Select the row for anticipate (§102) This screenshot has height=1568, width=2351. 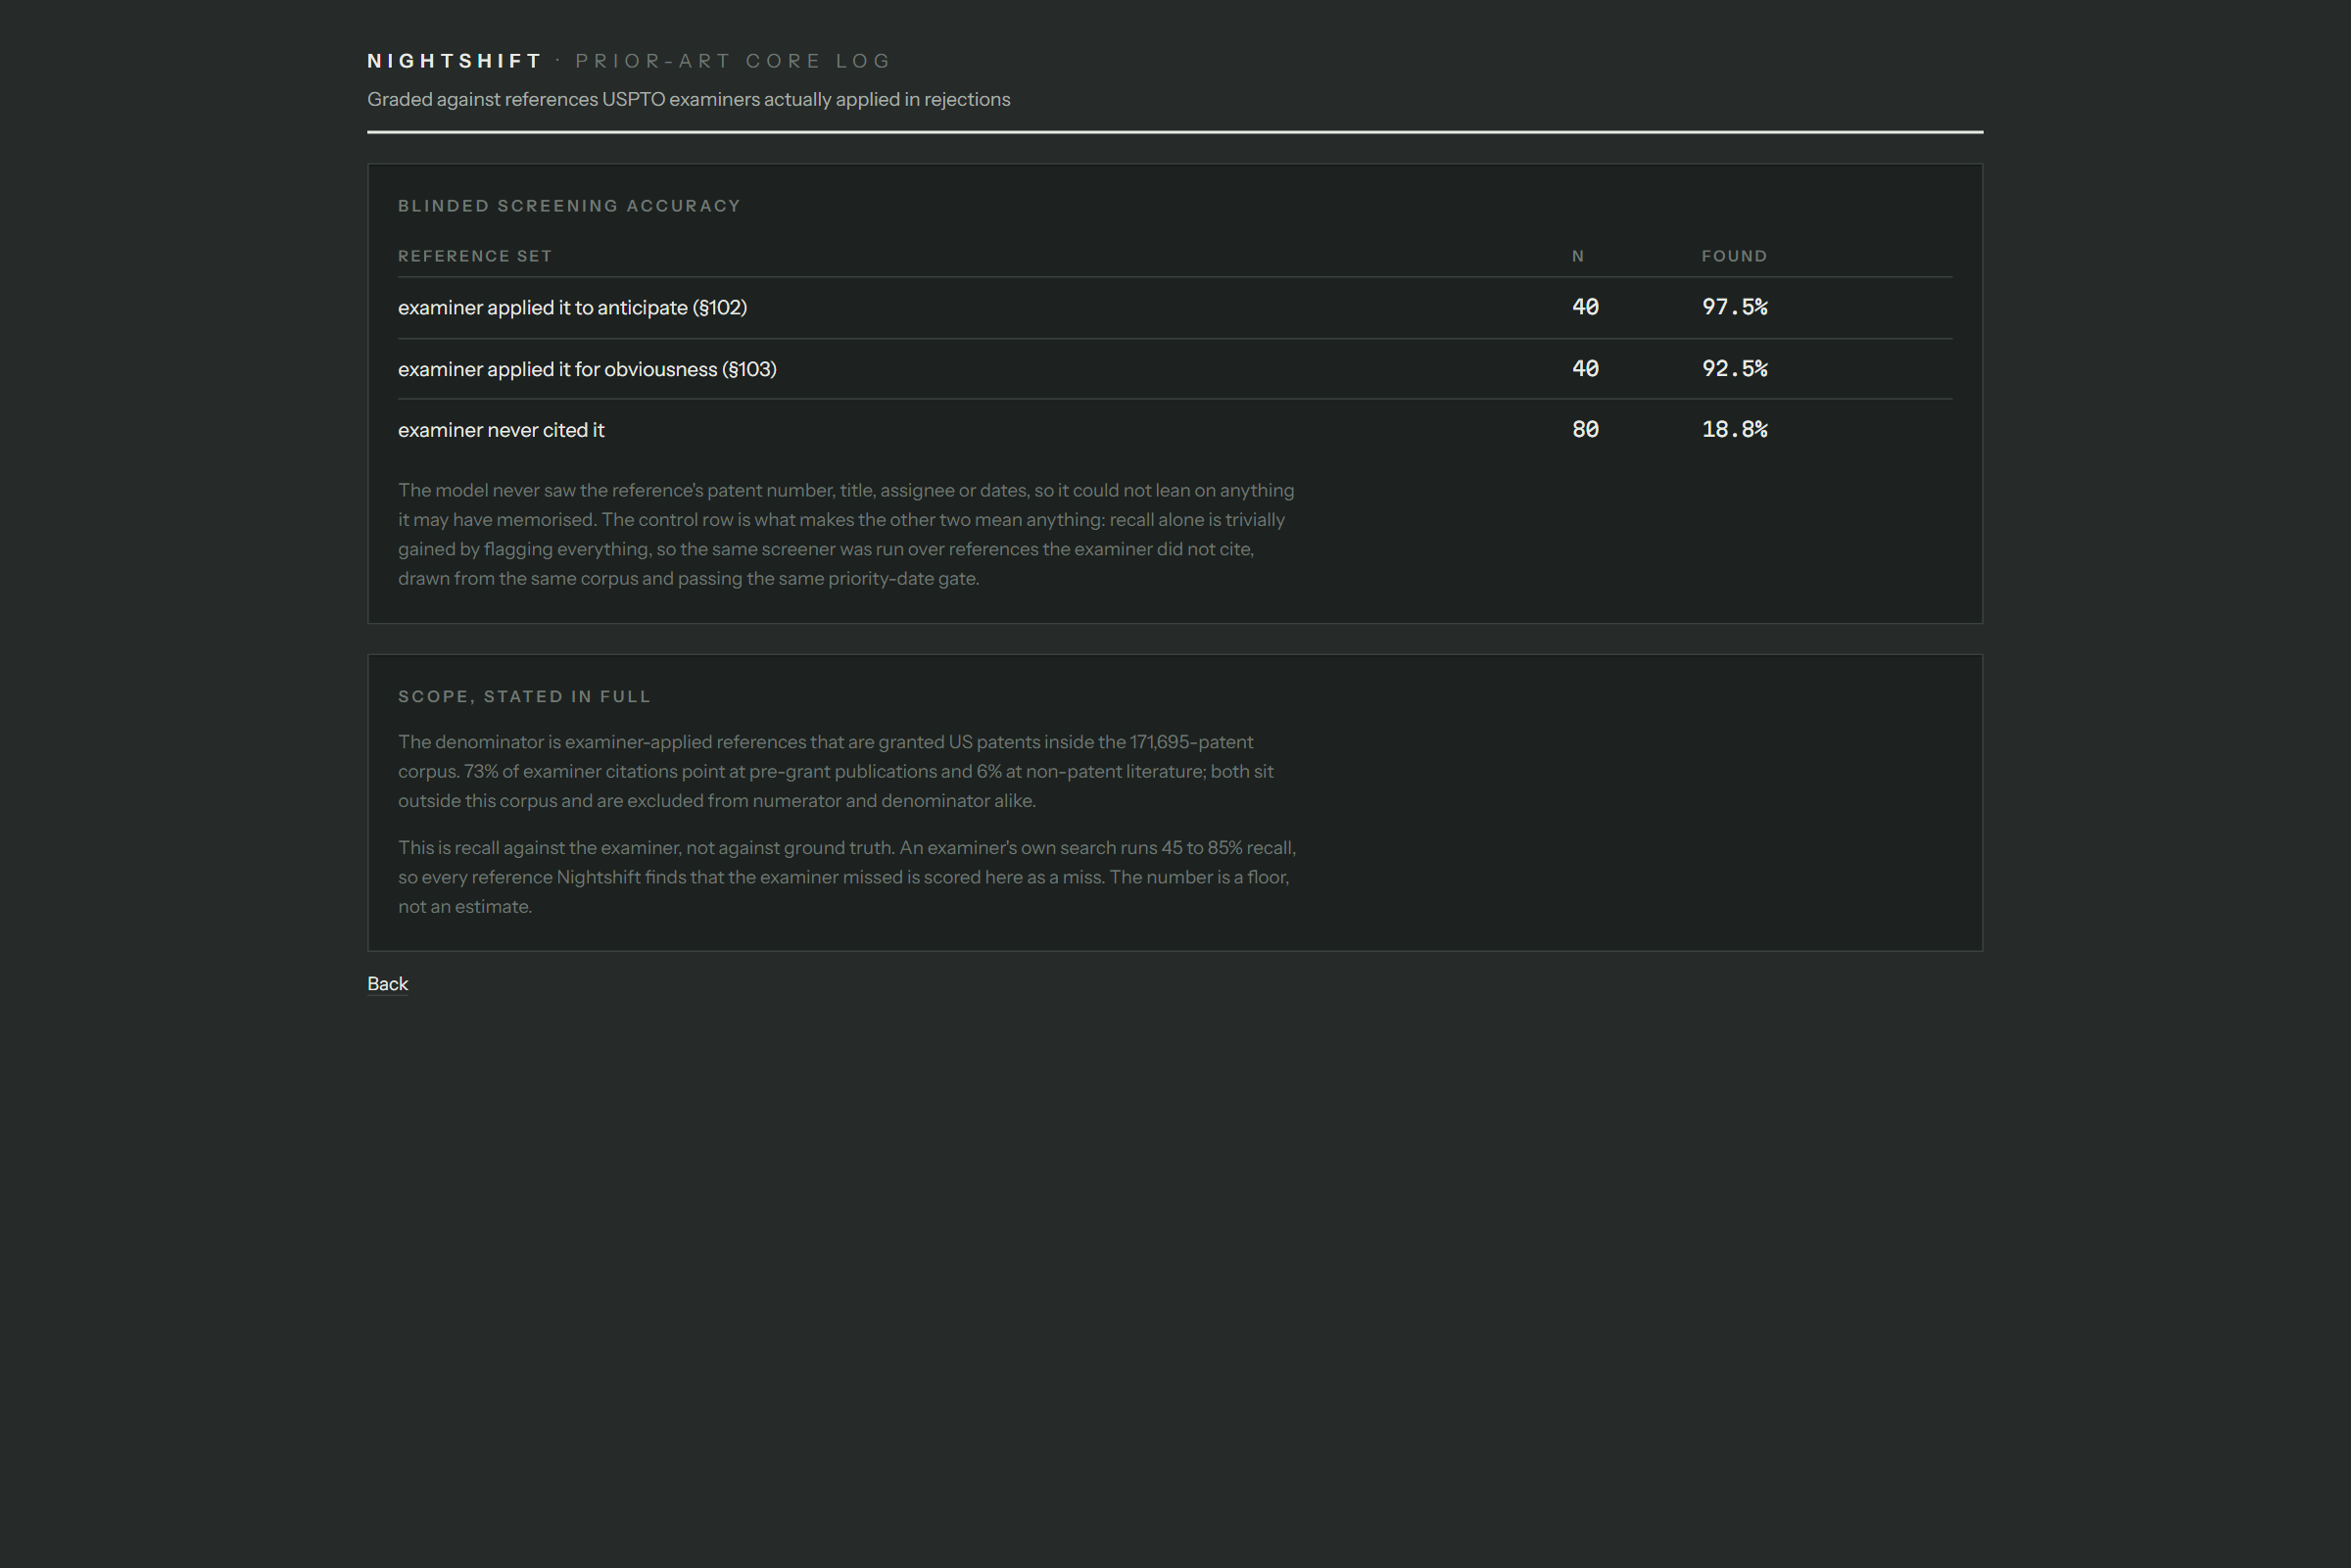1175,308
